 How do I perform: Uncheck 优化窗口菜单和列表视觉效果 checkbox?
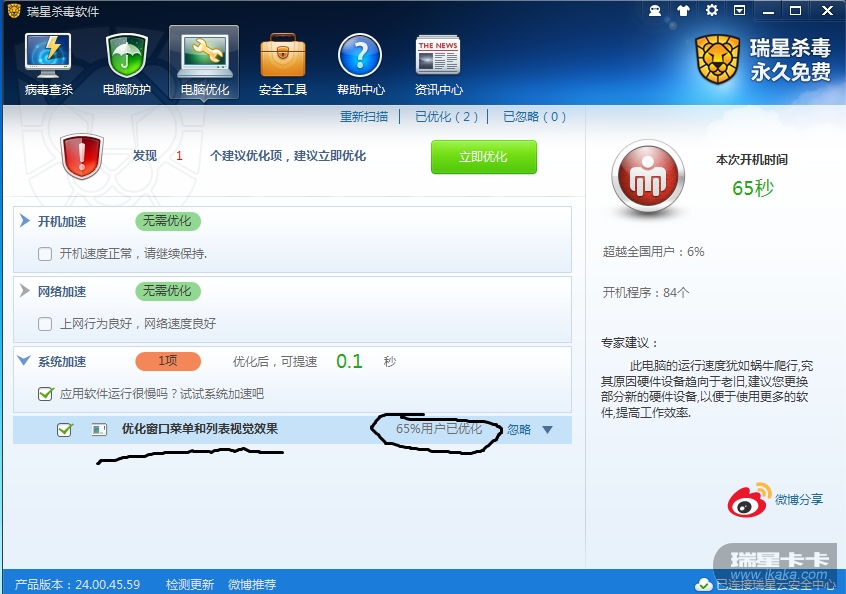[65, 429]
